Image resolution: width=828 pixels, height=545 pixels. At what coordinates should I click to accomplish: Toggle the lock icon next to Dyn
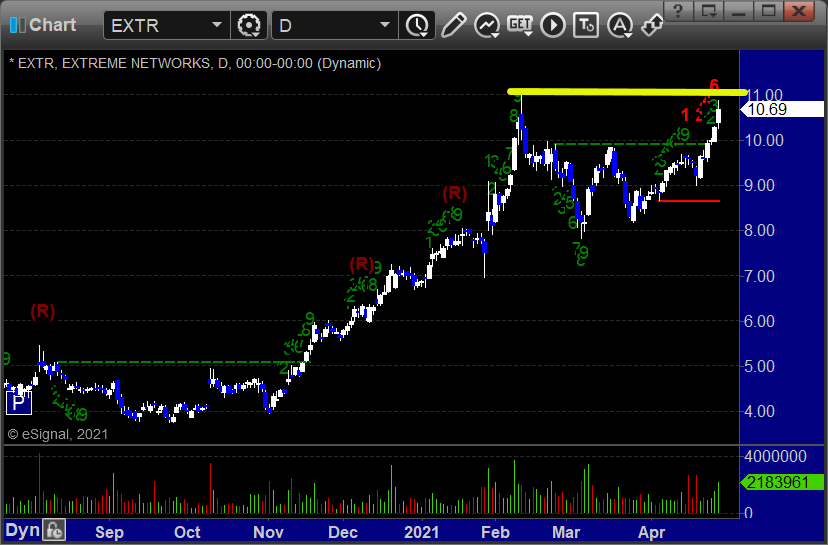click(x=54, y=530)
